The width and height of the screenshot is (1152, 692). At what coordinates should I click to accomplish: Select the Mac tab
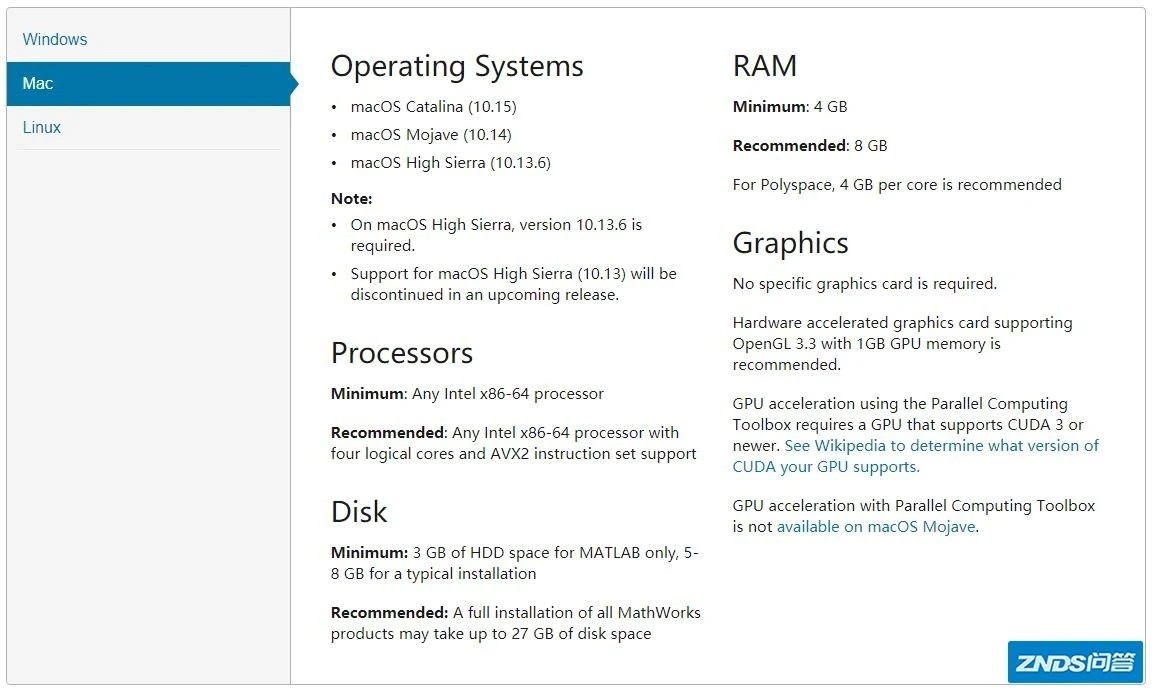tap(38, 84)
